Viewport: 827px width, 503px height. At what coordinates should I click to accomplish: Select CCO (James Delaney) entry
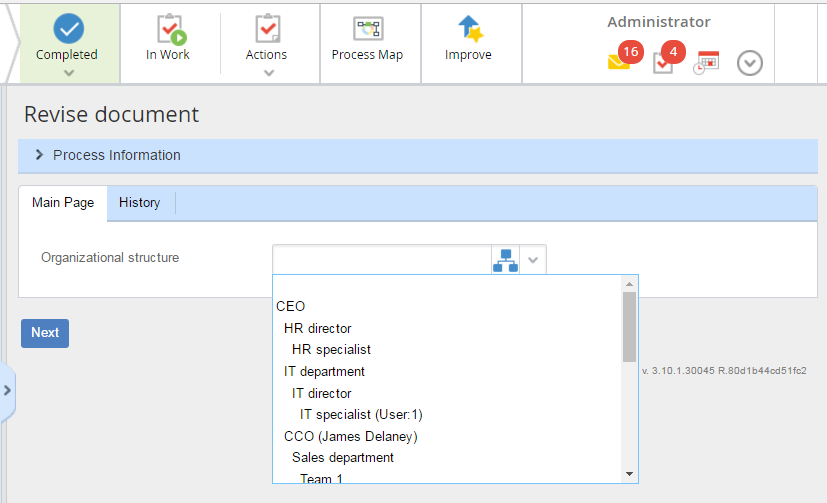pyautogui.click(x=351, y=437)
